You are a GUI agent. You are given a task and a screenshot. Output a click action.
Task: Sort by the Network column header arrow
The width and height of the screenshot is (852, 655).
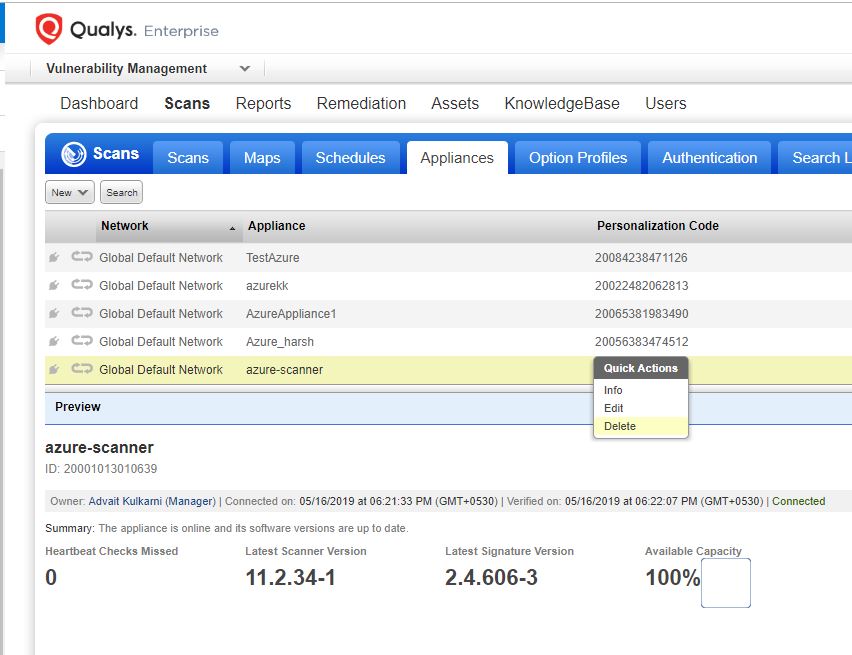coord(232,228)
